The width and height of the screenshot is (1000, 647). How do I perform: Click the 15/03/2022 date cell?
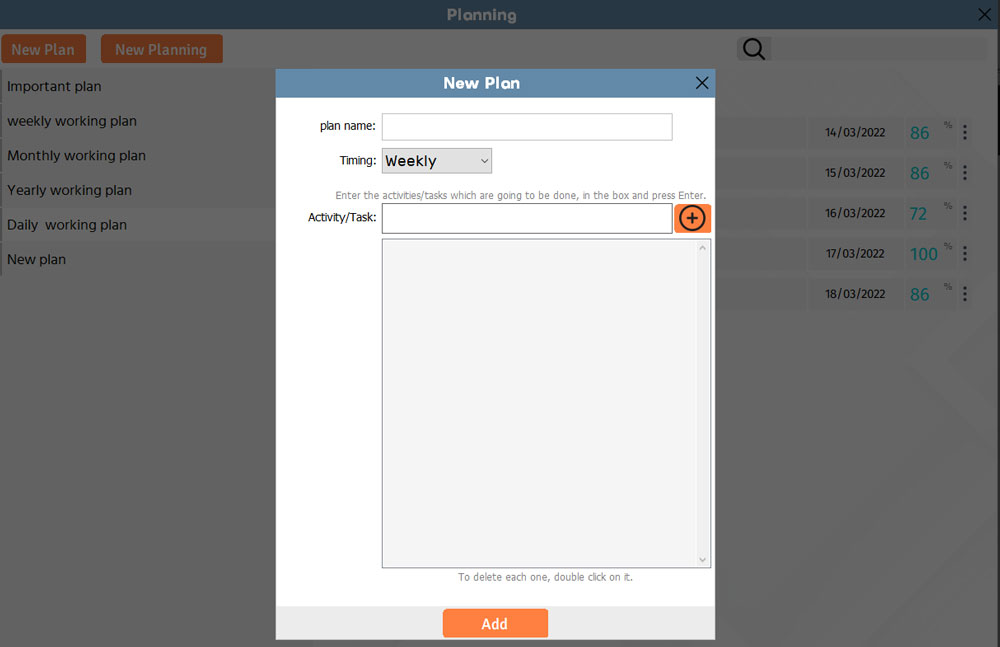pos(855,173)
